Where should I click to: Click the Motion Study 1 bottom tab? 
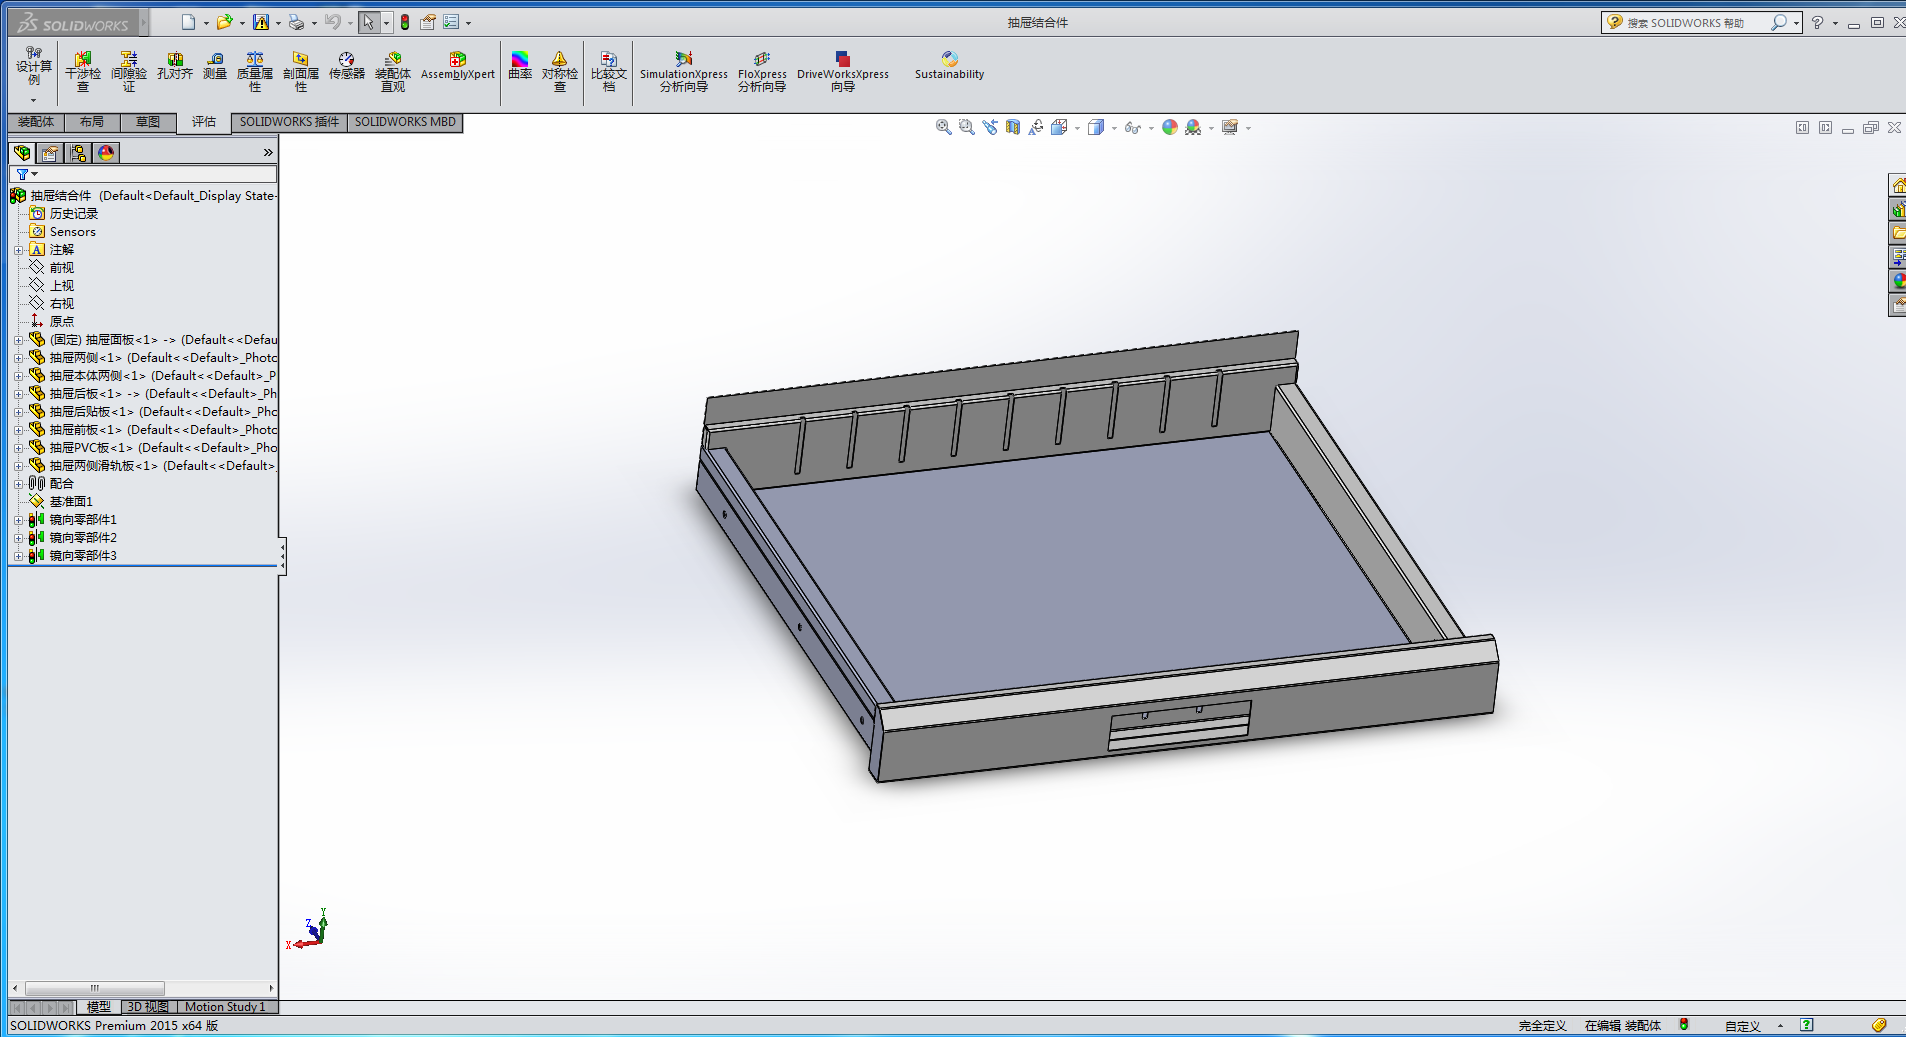(x=225, y=1007)
